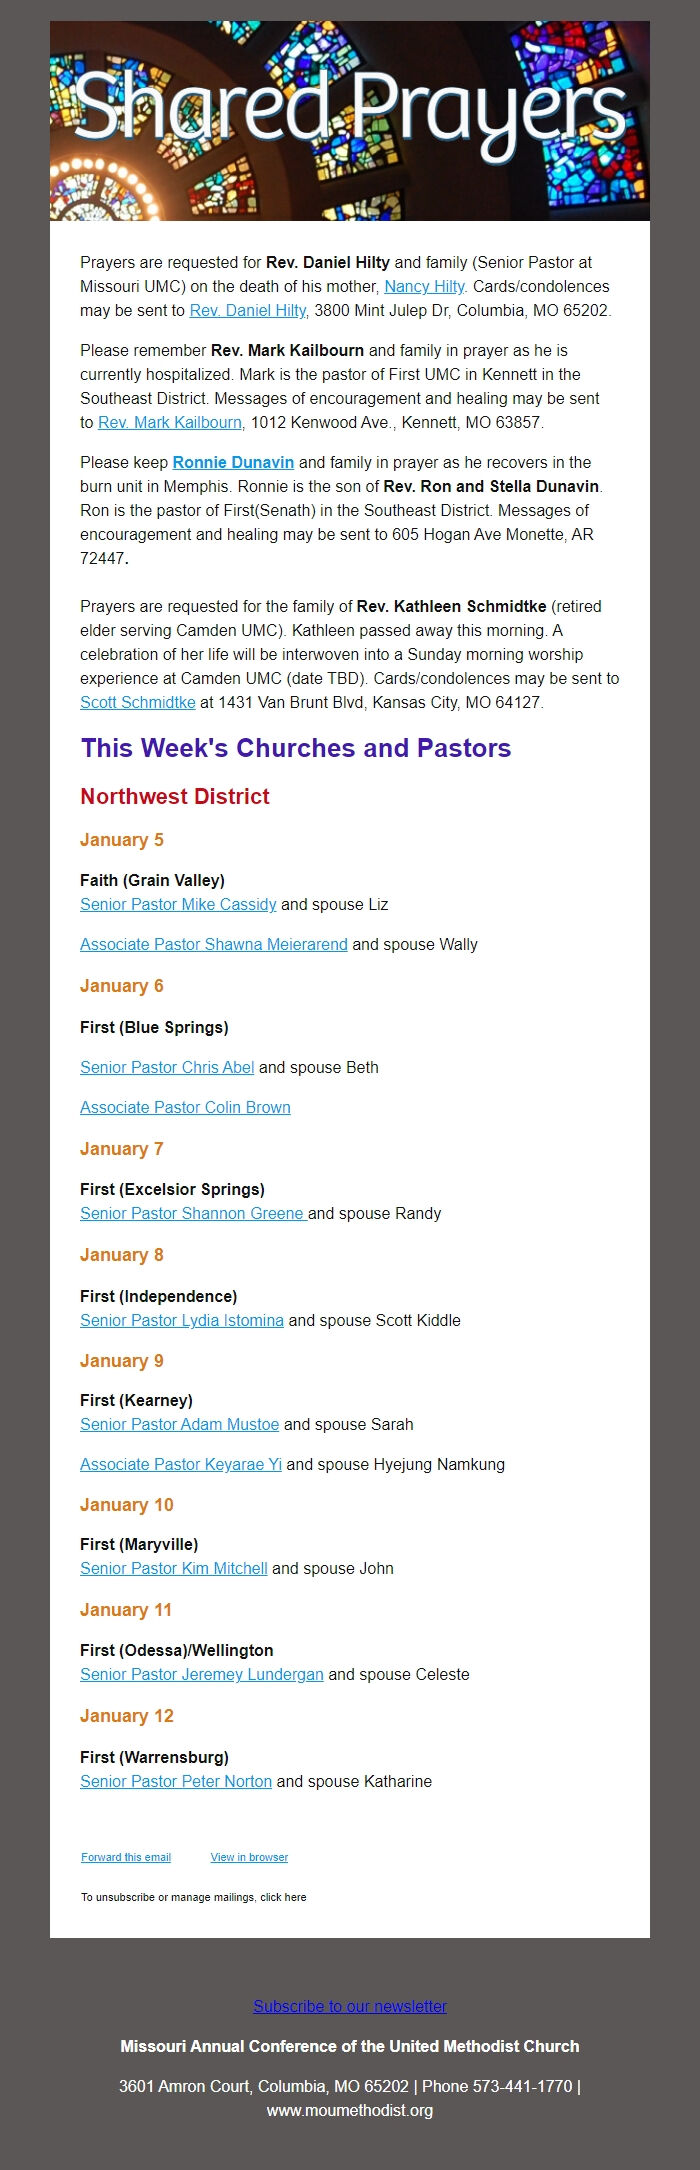Open the Rev. Mark Kailbourn link

171,422
